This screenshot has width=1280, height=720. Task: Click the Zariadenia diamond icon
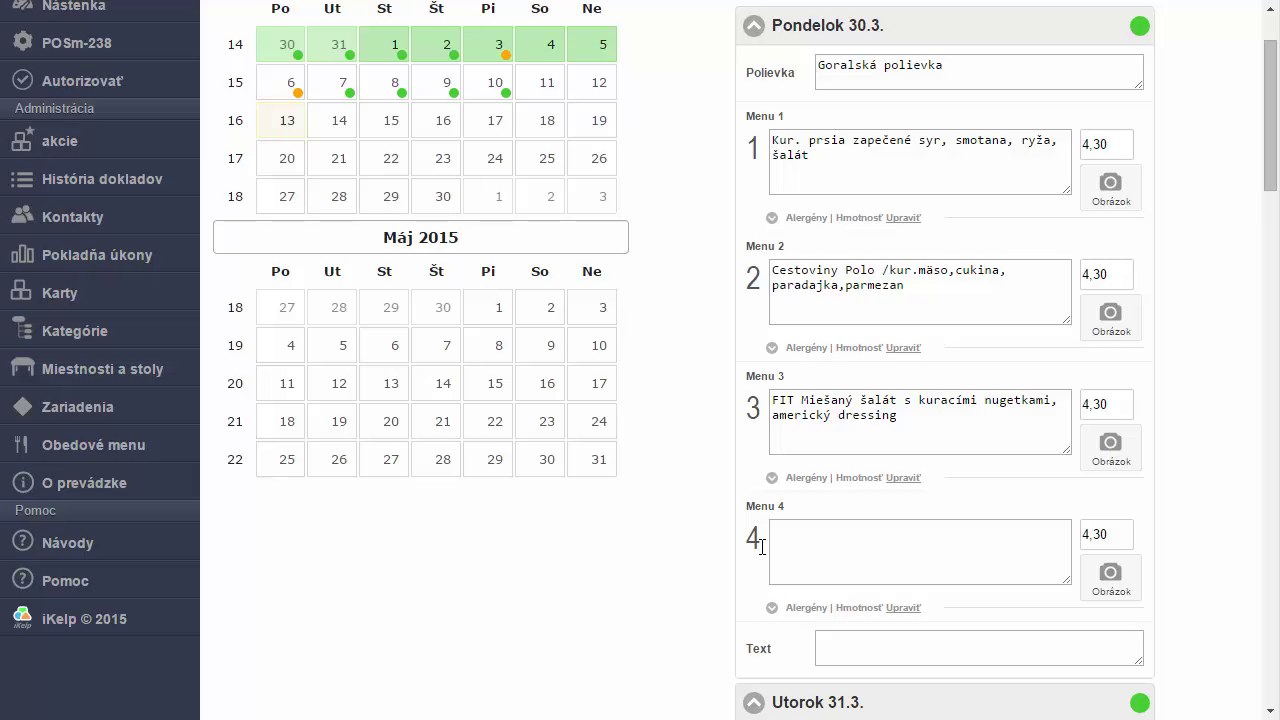pos(22,406)
